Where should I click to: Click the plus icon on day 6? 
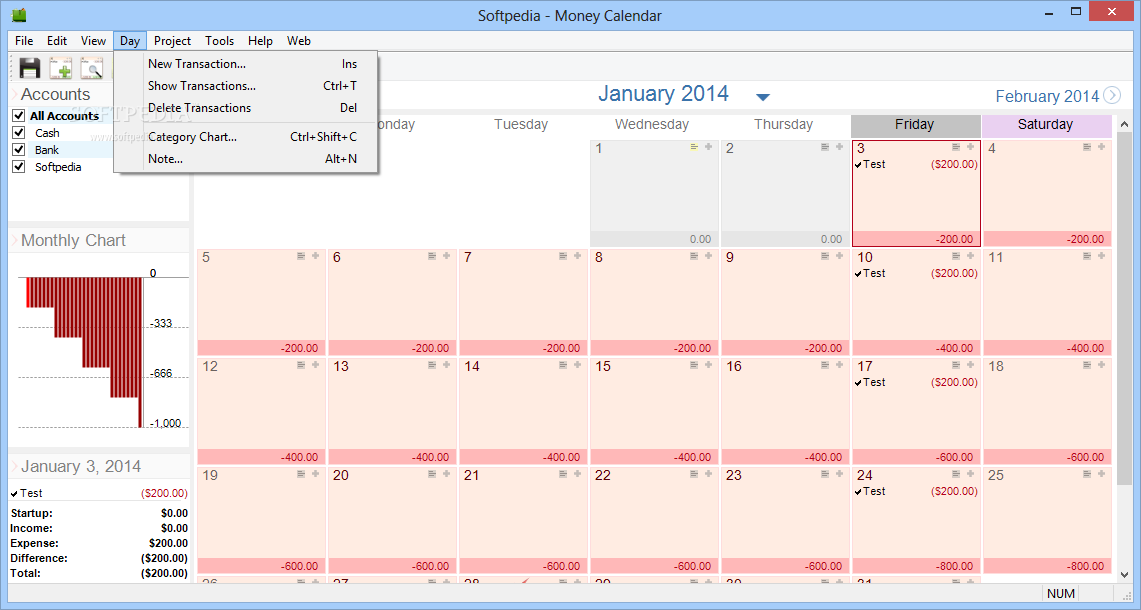coord(447,256)
